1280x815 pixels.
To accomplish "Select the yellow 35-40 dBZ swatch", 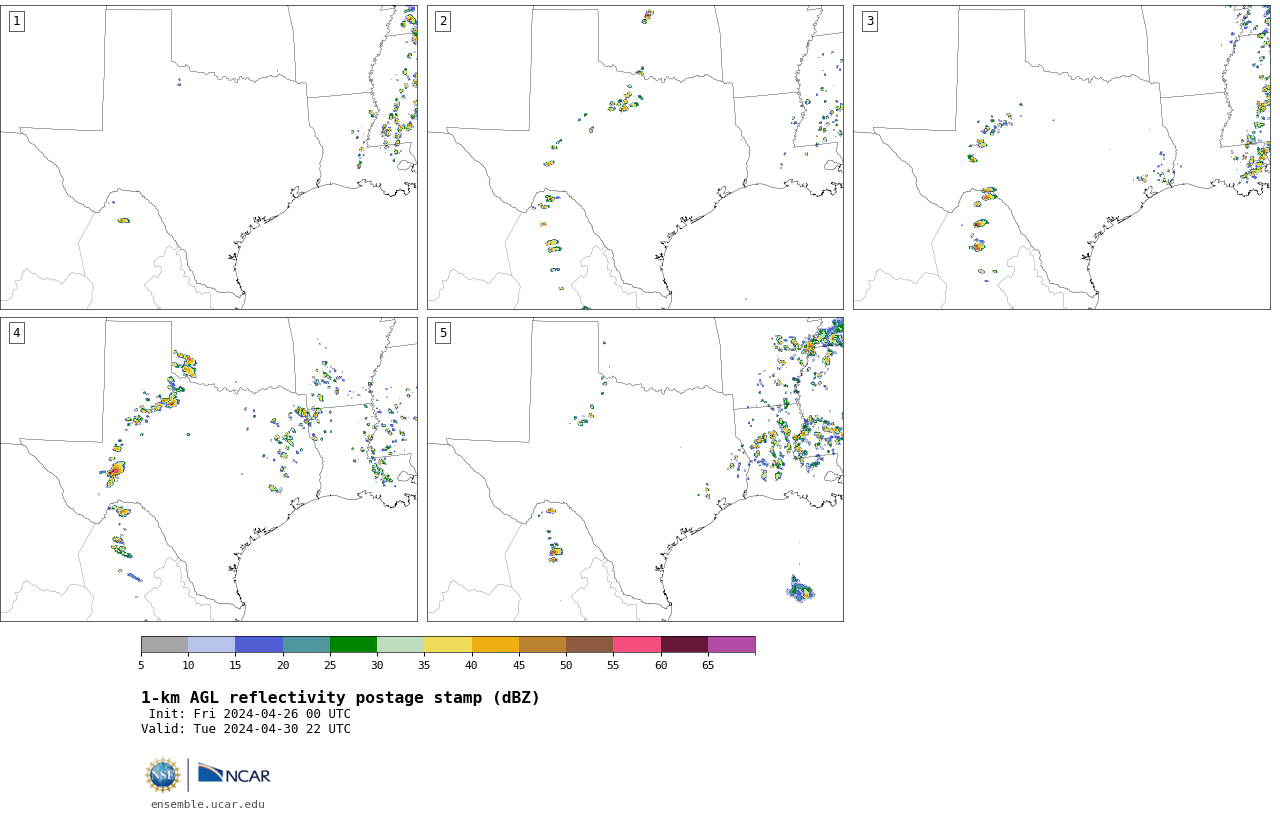I will tap(448, 644).
